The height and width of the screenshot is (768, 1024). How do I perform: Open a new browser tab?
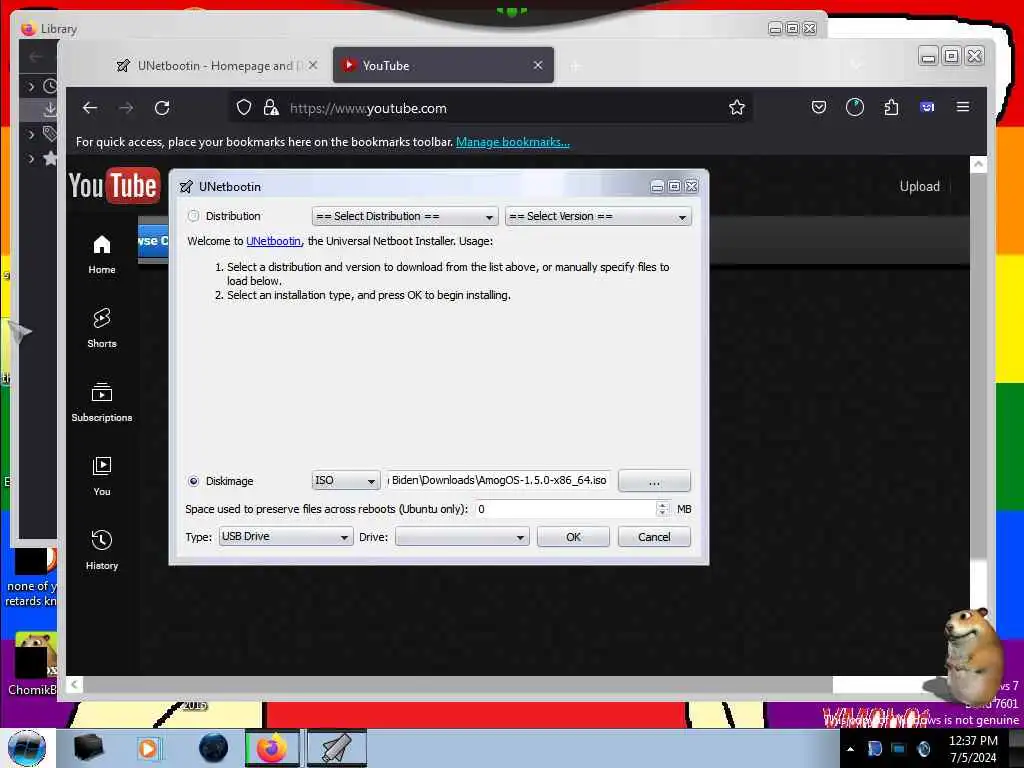[x=575, y=66]
